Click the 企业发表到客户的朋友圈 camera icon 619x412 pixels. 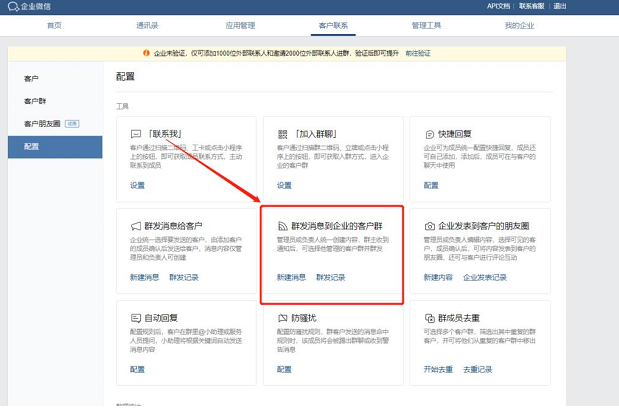(429, 226)
